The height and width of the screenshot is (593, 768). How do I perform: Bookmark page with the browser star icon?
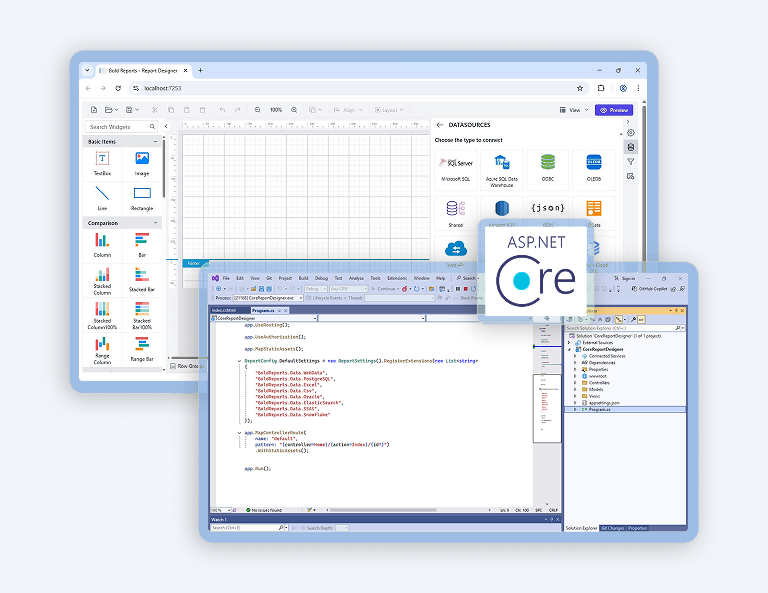pos(580,88)
